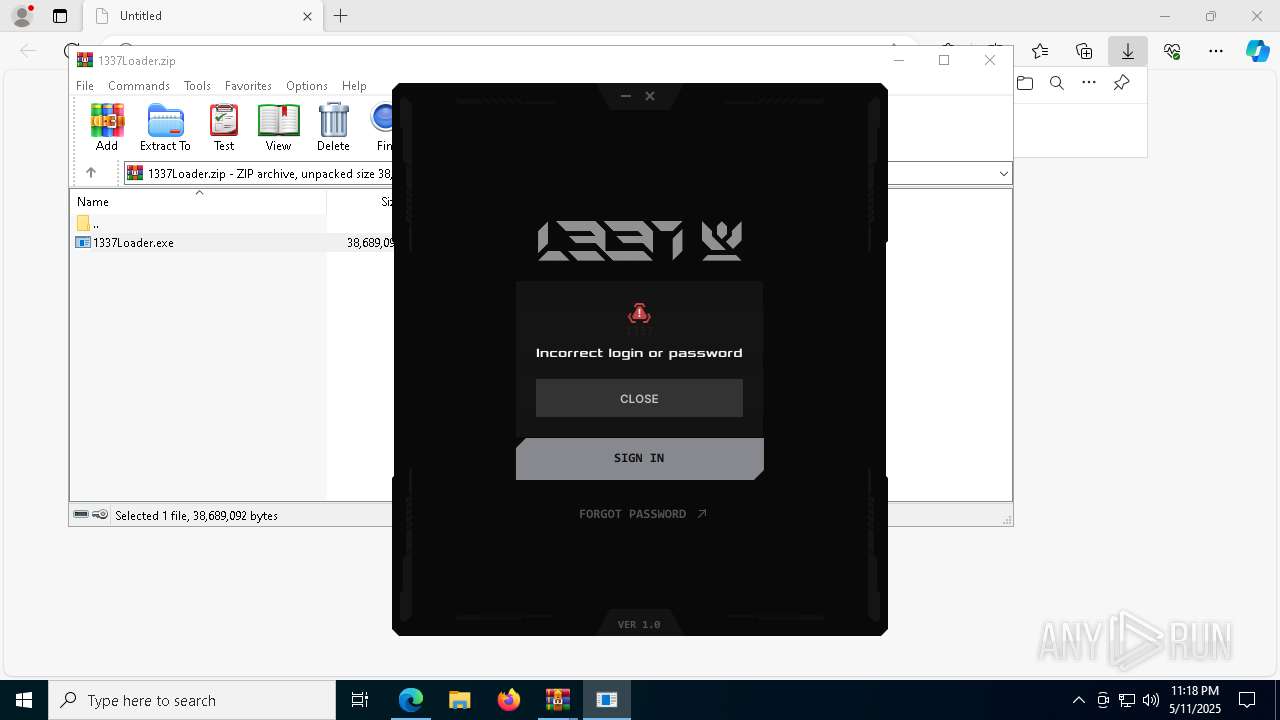The height and width of the screenshot is (720, 1280).
Task: Select the parent folder '..' entry
Action: tap(88, 224)
